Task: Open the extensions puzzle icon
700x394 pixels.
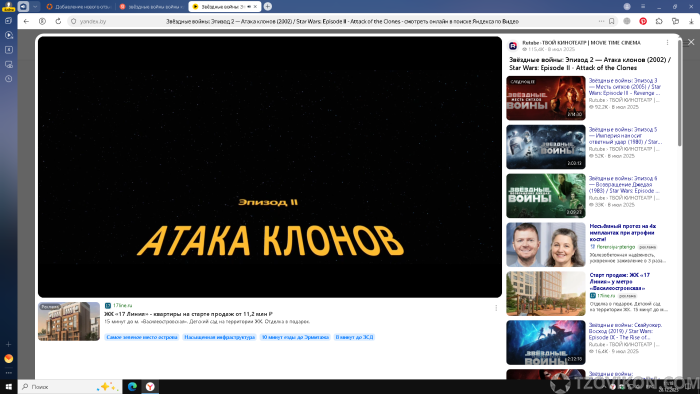Action: click(x=659, y=21)
